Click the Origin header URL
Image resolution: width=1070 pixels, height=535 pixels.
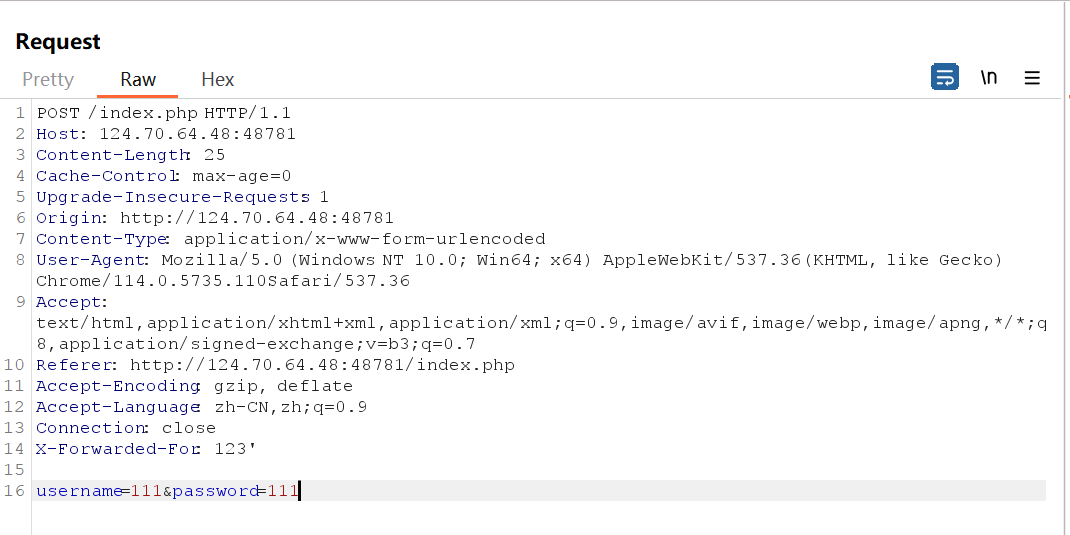(x=257, y=218)
